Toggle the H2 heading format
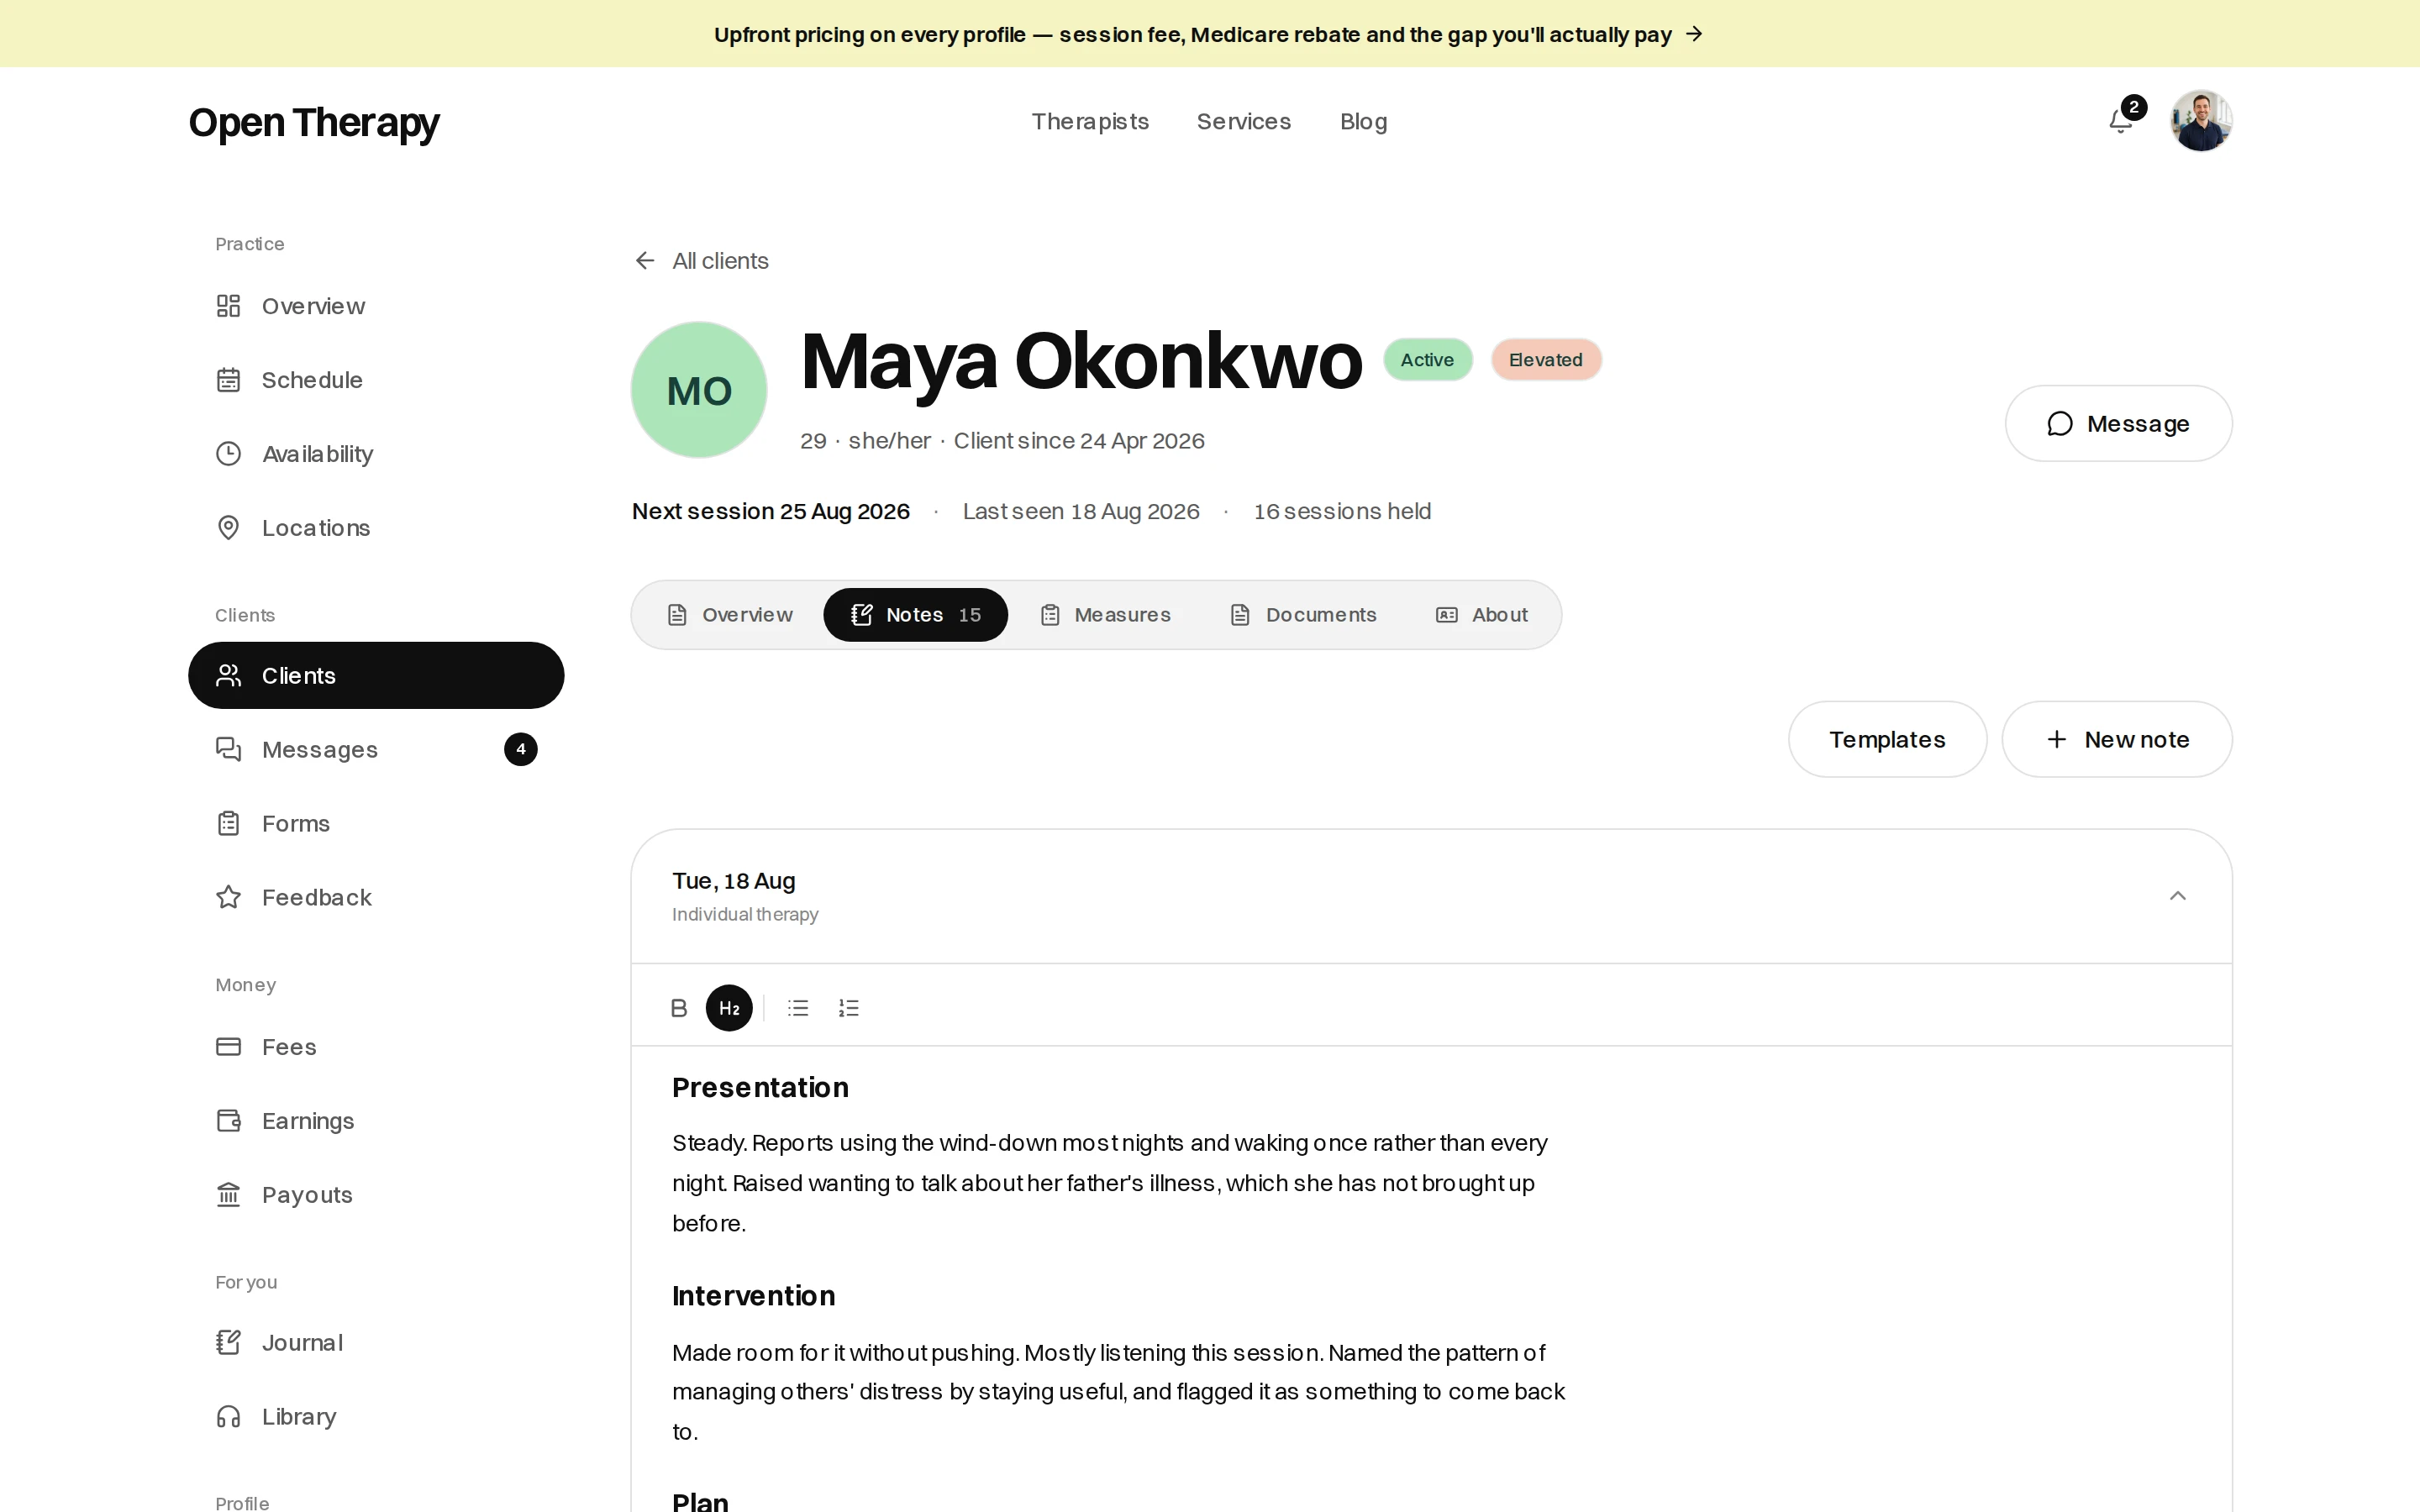The height and width of the screenshot is (1512, 2420). click(x=729, y=1008)
